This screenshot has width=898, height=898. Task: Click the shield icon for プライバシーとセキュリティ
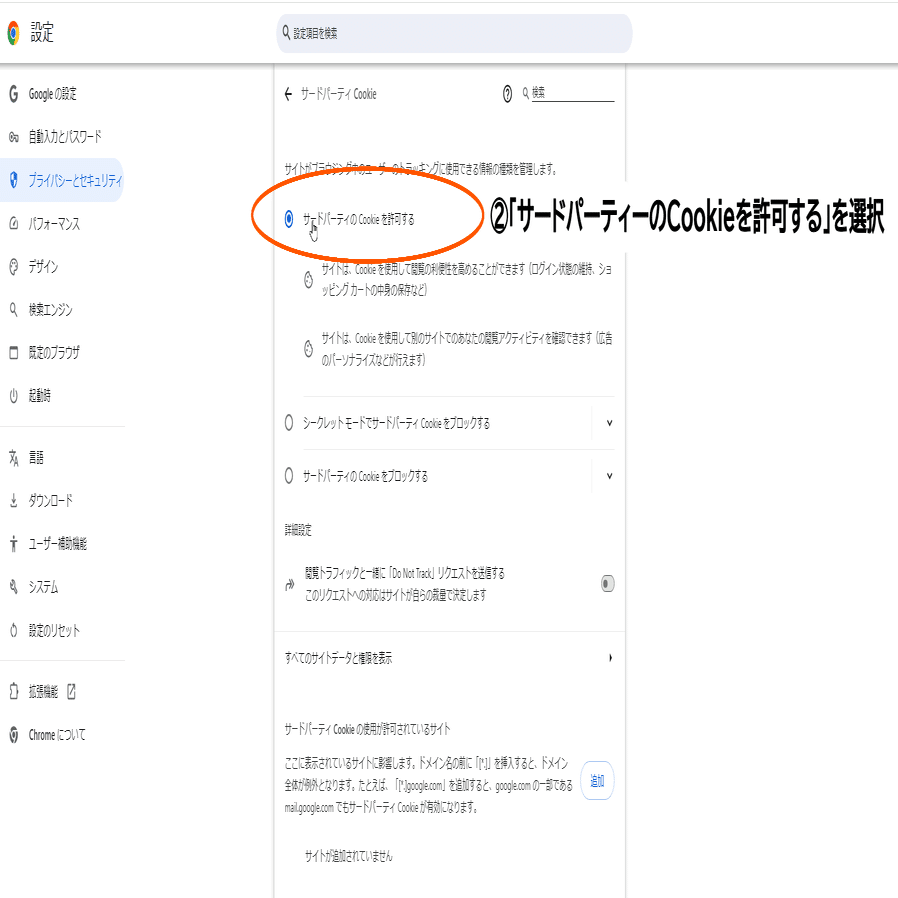tap(14, 180)
